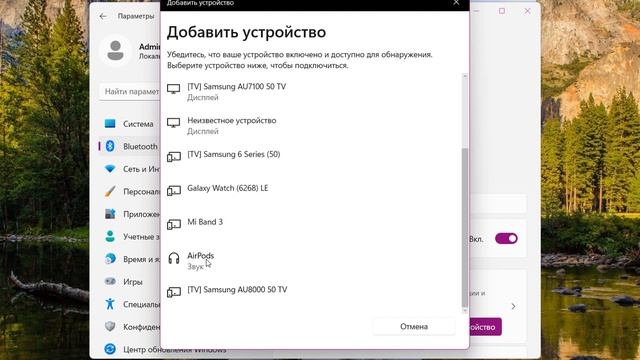Click the Система monitor icon in sidebar
Screen dimensions: 640x360
coord(110,124)
